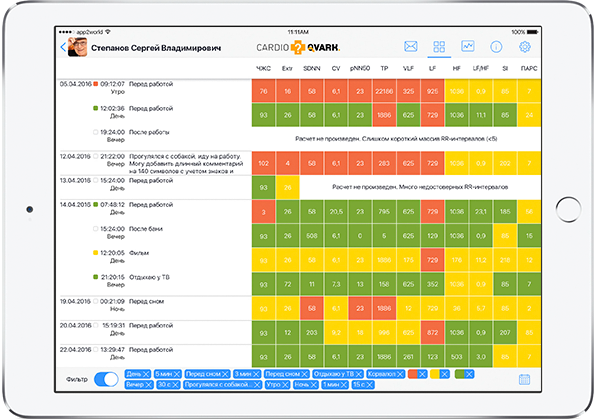600x420 pixels.
Task: Select the SDNN cell with value 508
Action: point(311,236)
